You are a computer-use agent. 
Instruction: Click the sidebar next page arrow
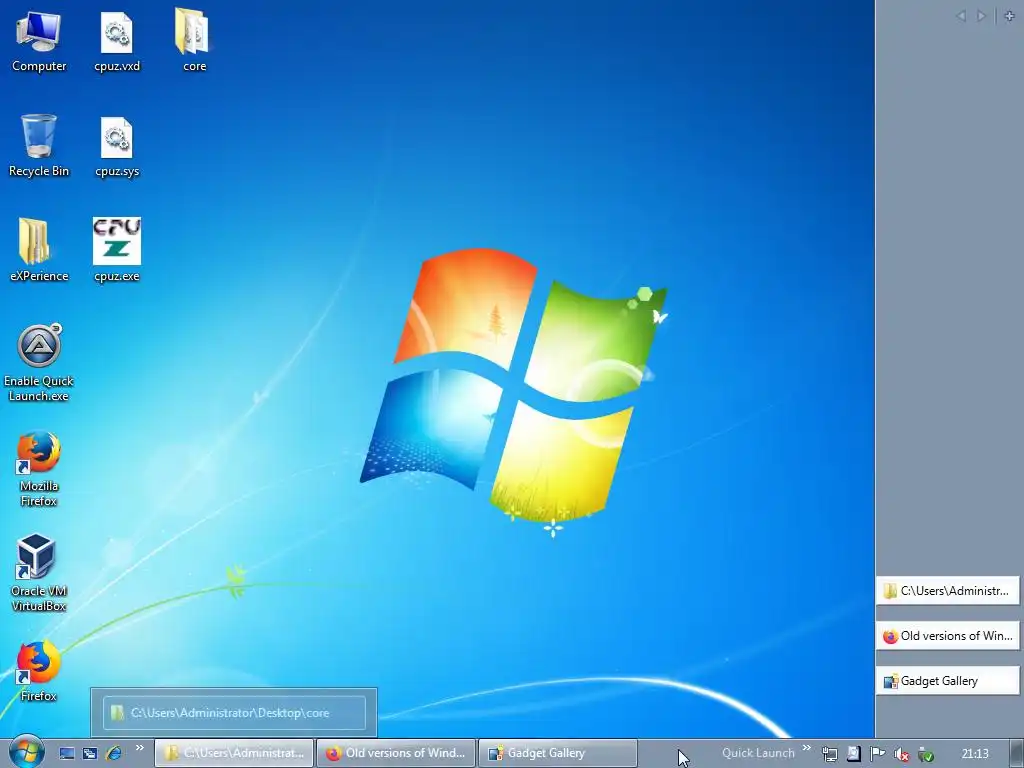point(981,16)
